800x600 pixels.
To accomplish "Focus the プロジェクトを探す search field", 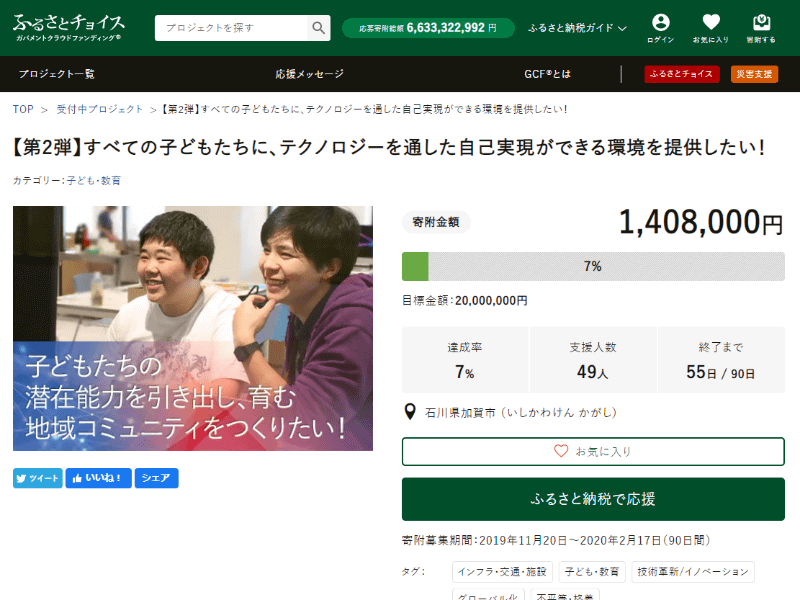I will pyautogui.click(x=231, y=28).
